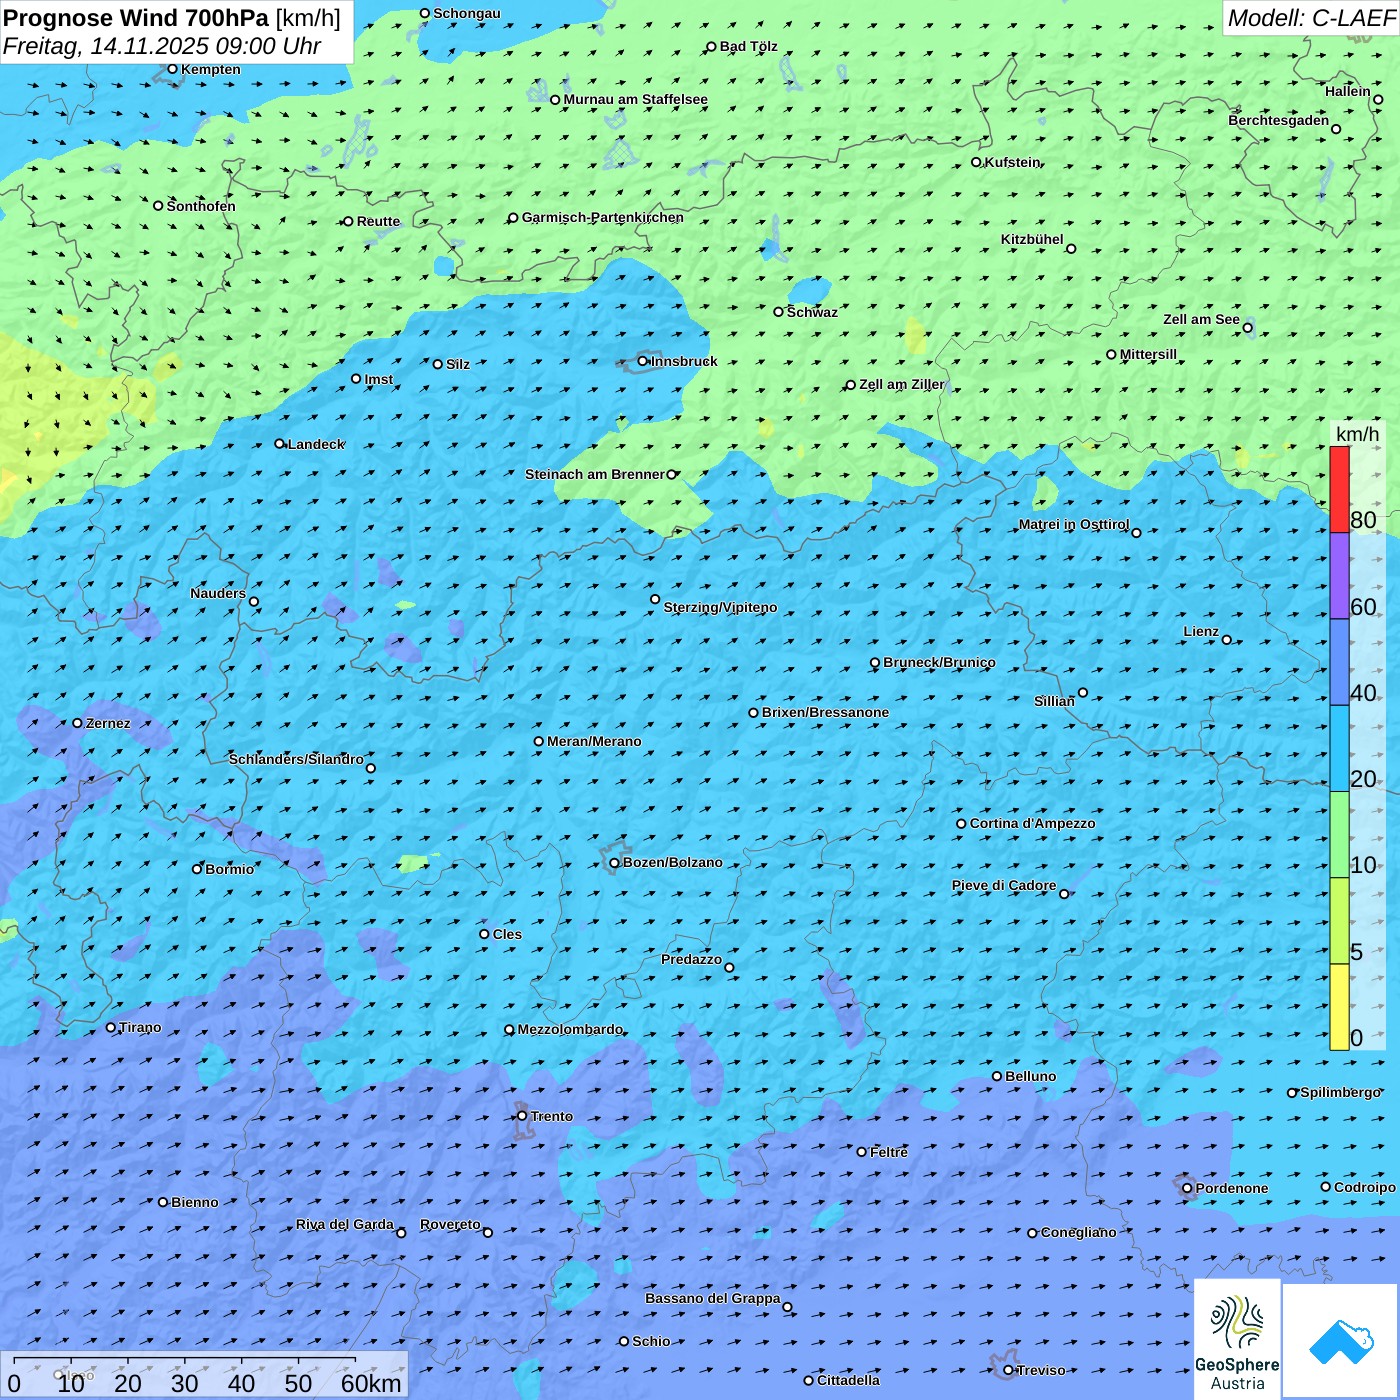Click the Bassano del Grappa marker
Viewport: 1400px width, 1400px height.
[x=787, y=1307]
